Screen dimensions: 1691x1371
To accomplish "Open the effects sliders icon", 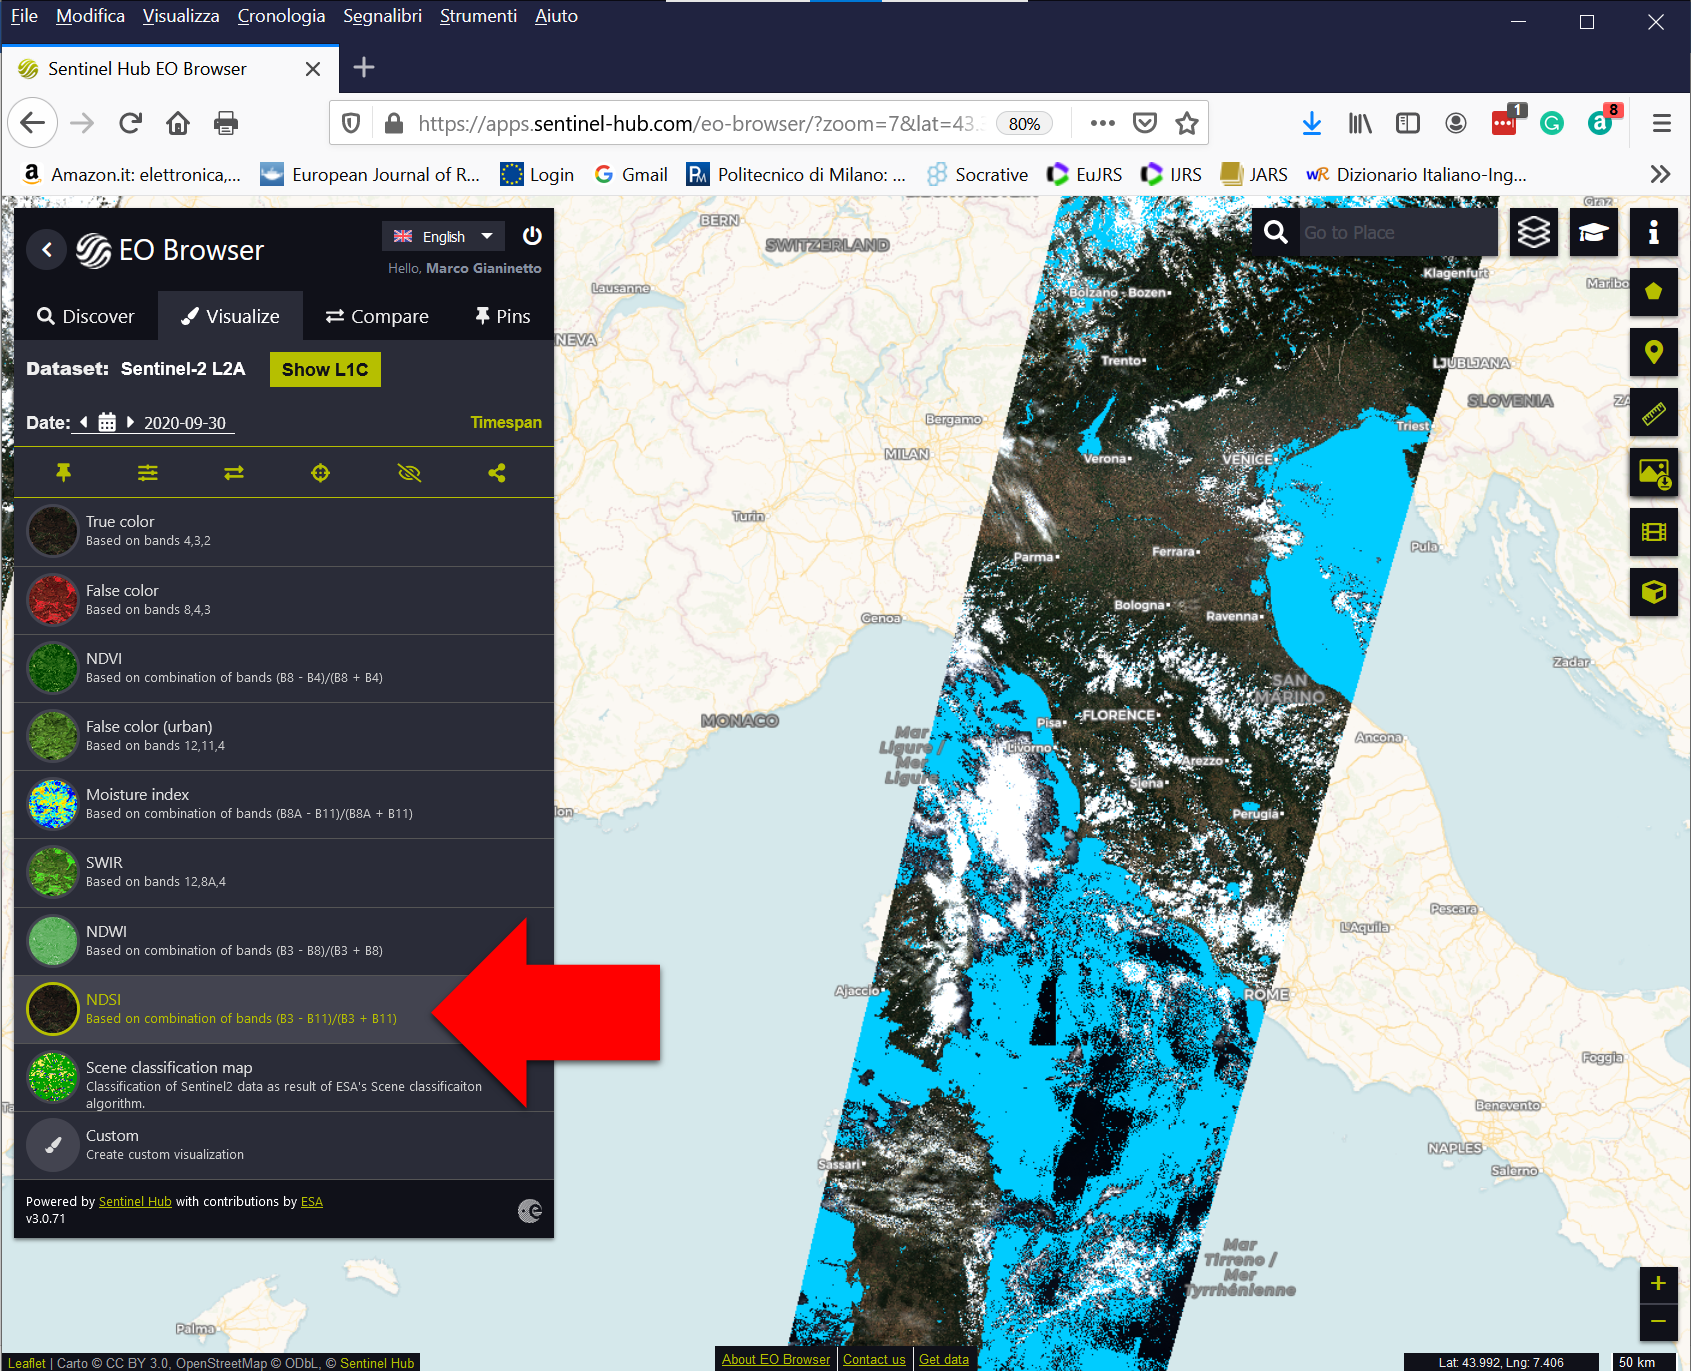I will (148, 473).
